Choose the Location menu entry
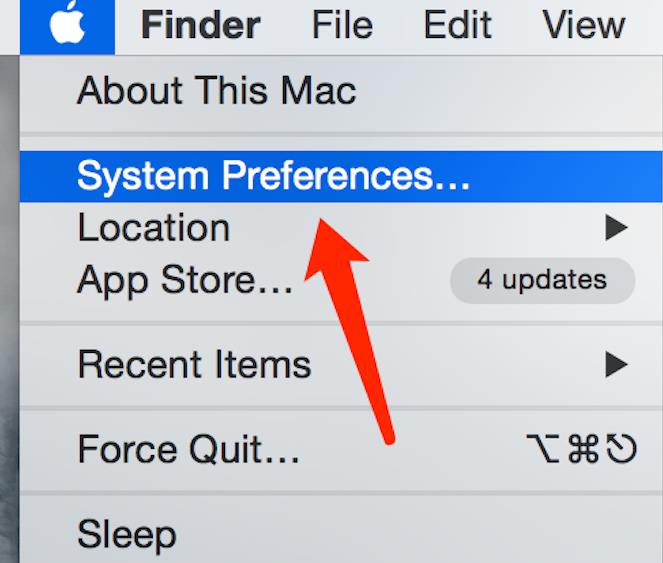This screenshot has height=563, width=663. (x=153, y=228)
